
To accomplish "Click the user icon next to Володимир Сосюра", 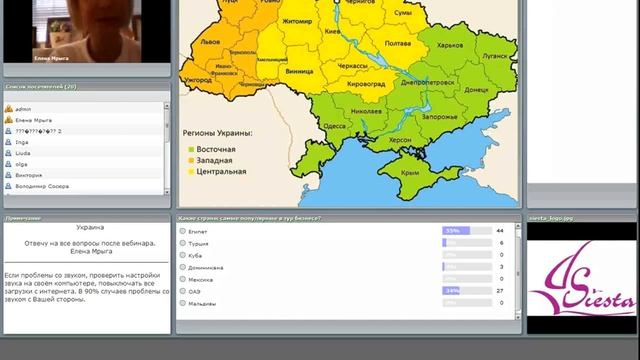I will tap(8, 186).
